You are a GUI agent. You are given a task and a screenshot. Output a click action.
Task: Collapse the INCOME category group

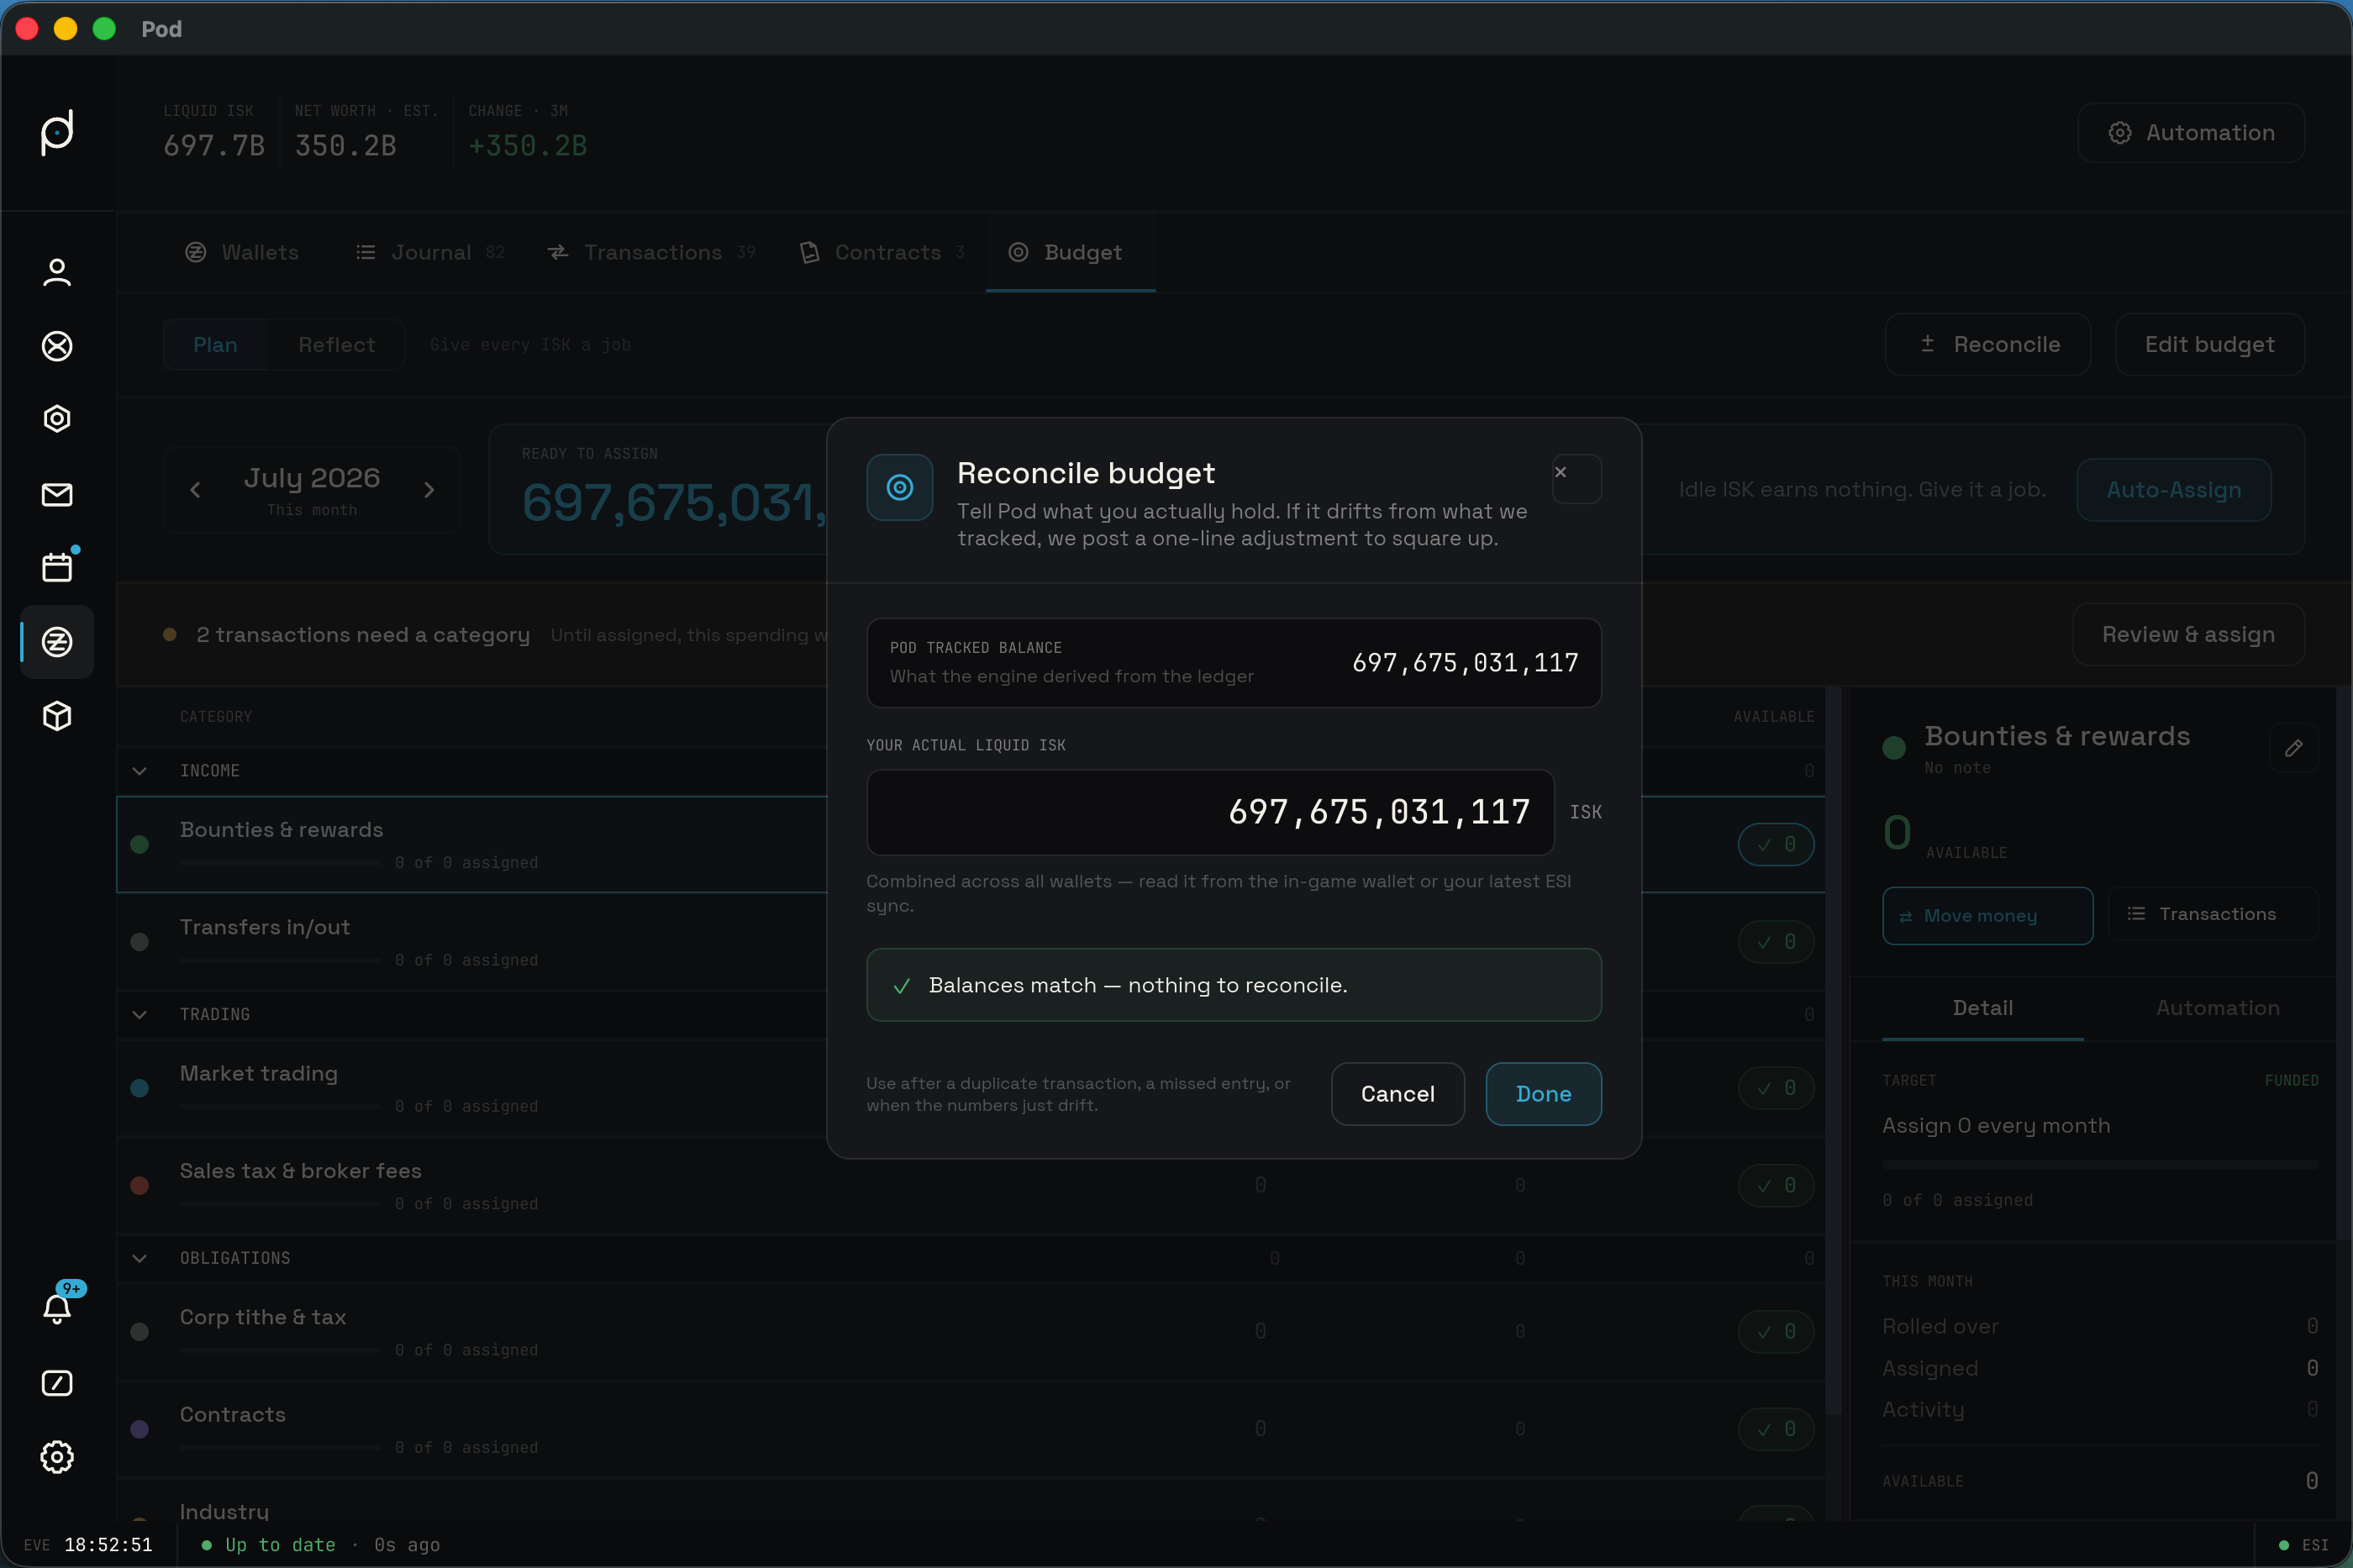(140, 771)
